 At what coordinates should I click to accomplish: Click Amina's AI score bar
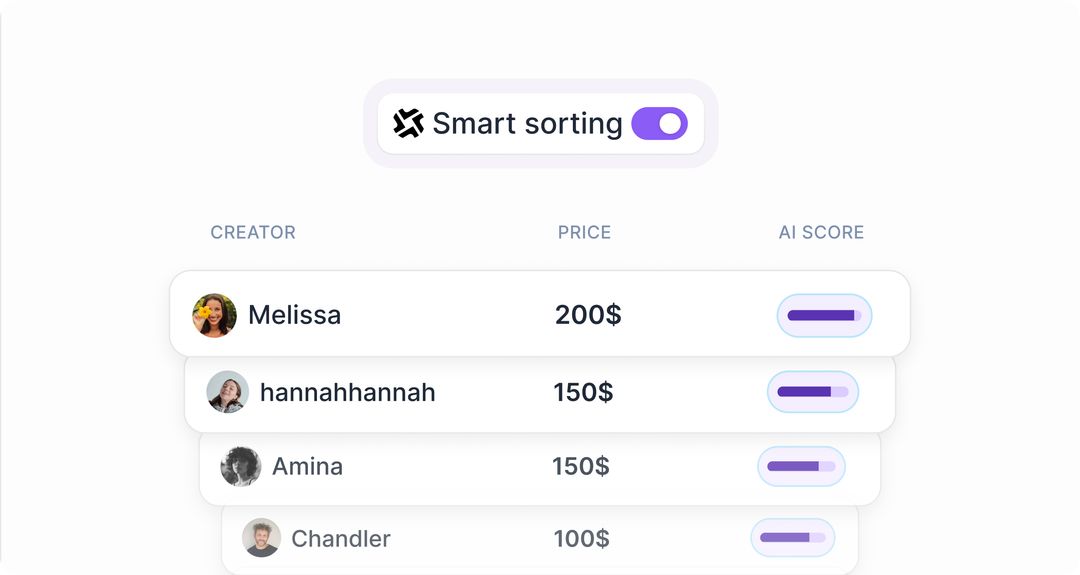point(801,466)
